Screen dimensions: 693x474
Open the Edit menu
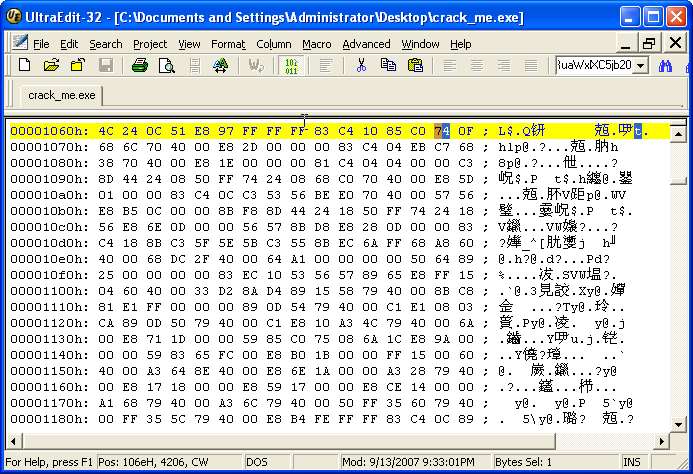click(x=69, y=44)
